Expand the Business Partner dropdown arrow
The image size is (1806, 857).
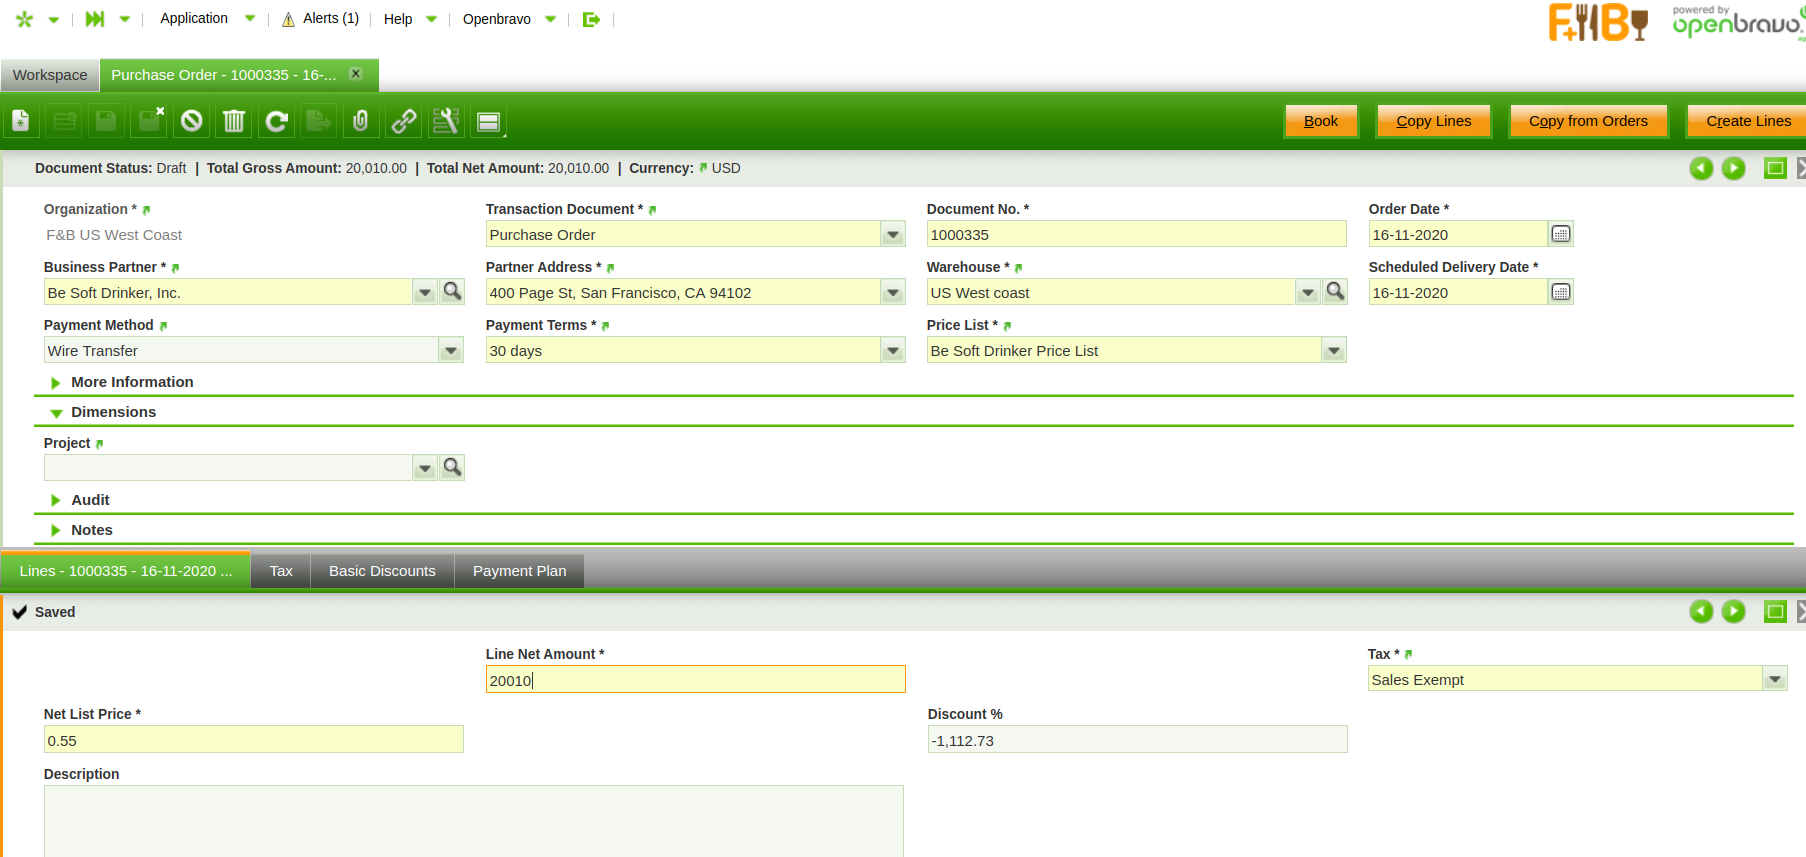click(x=425, y=293)
